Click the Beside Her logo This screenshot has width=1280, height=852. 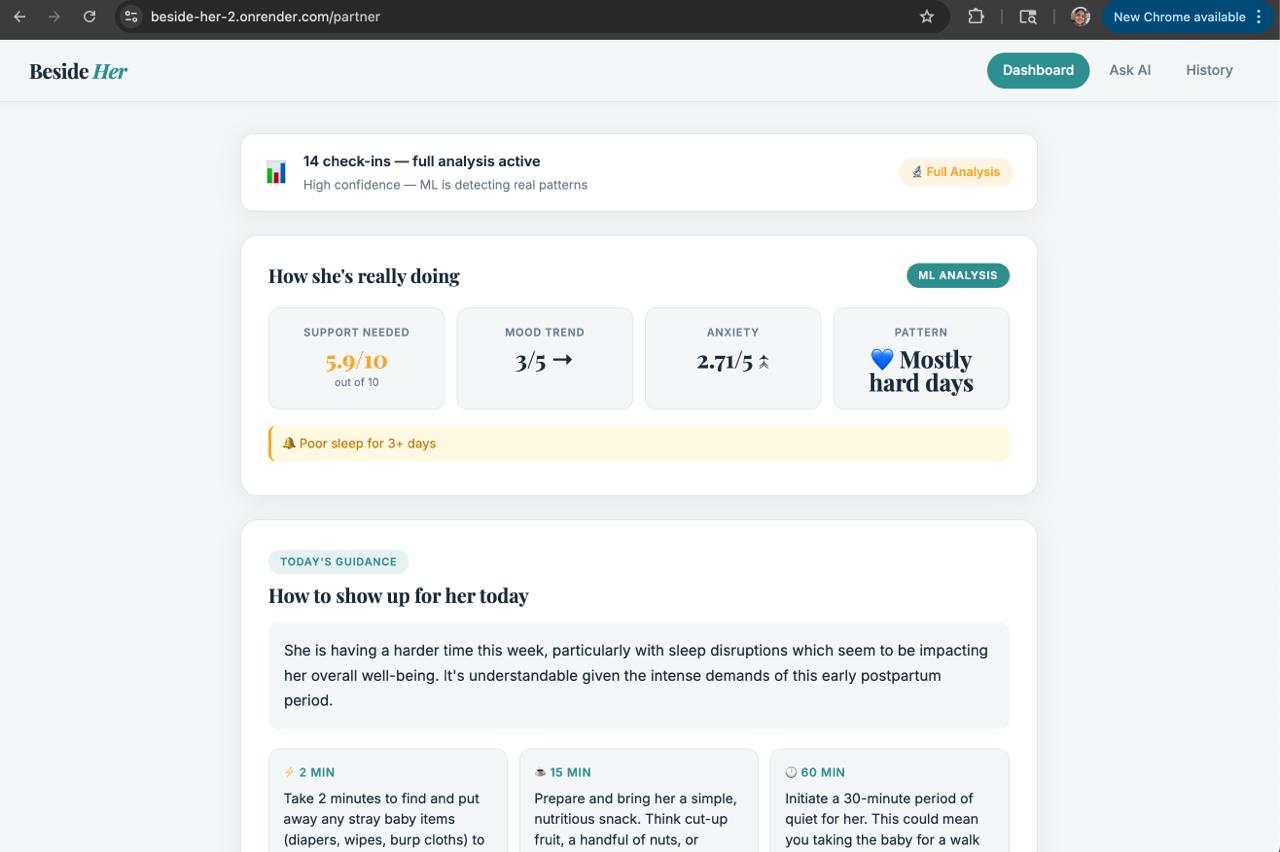pyautogui.click(x=78, y=71)
